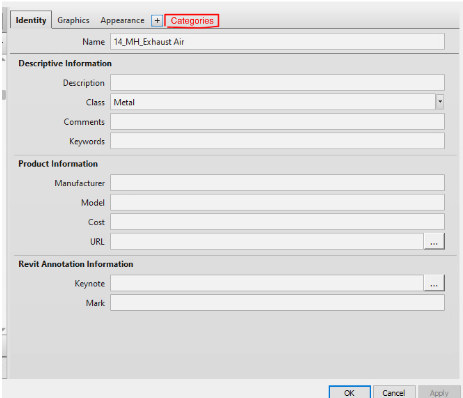Click the plus icon to add asset
The height and width of the screenshot is (398, 463).
pyautogui.click(x=157, y=21)
